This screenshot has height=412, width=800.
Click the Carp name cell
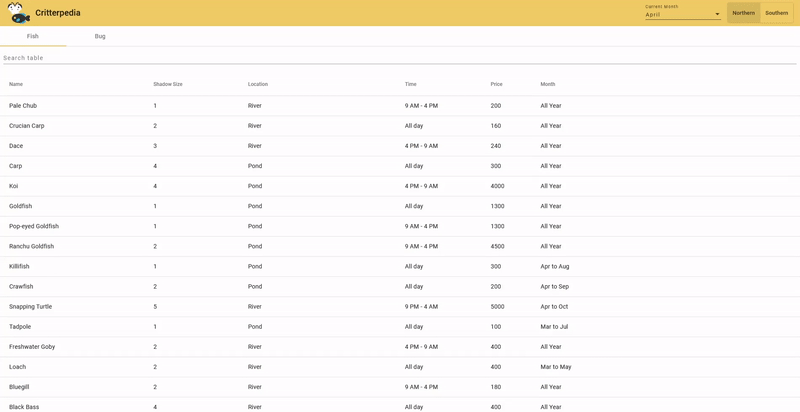pyautogui.click(x=15, y=166)
